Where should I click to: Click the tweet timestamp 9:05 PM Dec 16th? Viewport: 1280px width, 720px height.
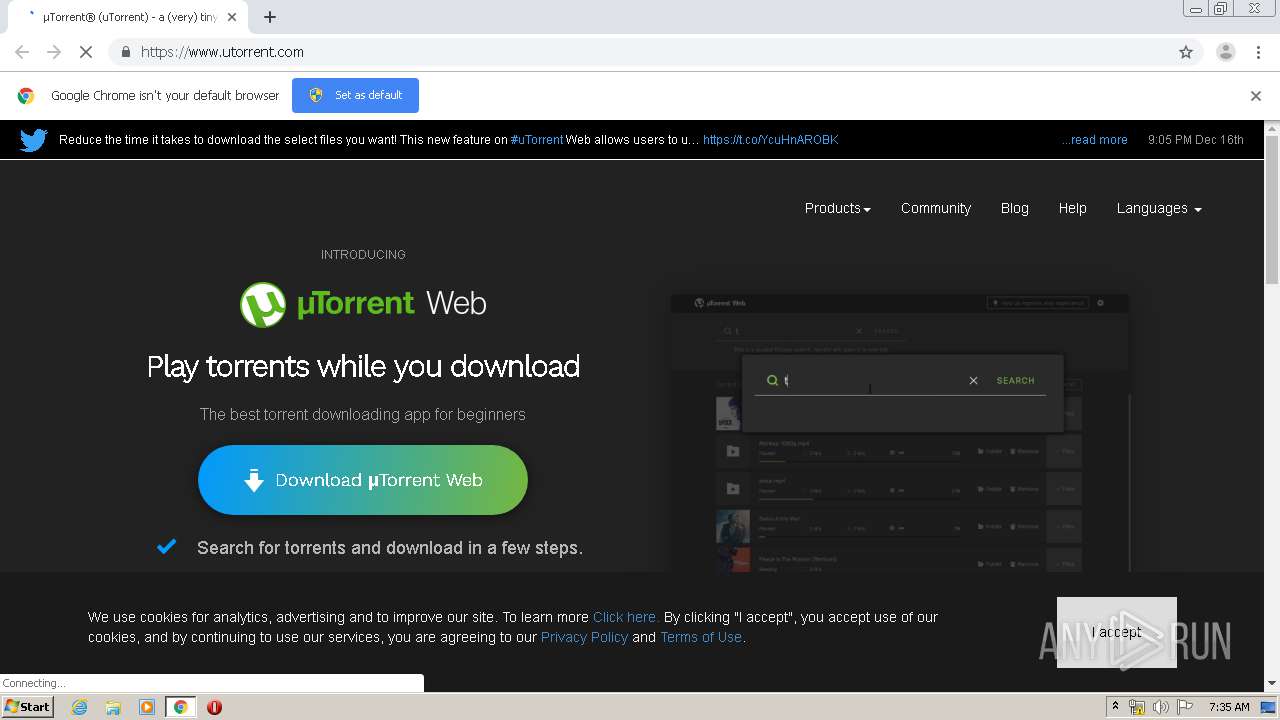[1196, 140]
